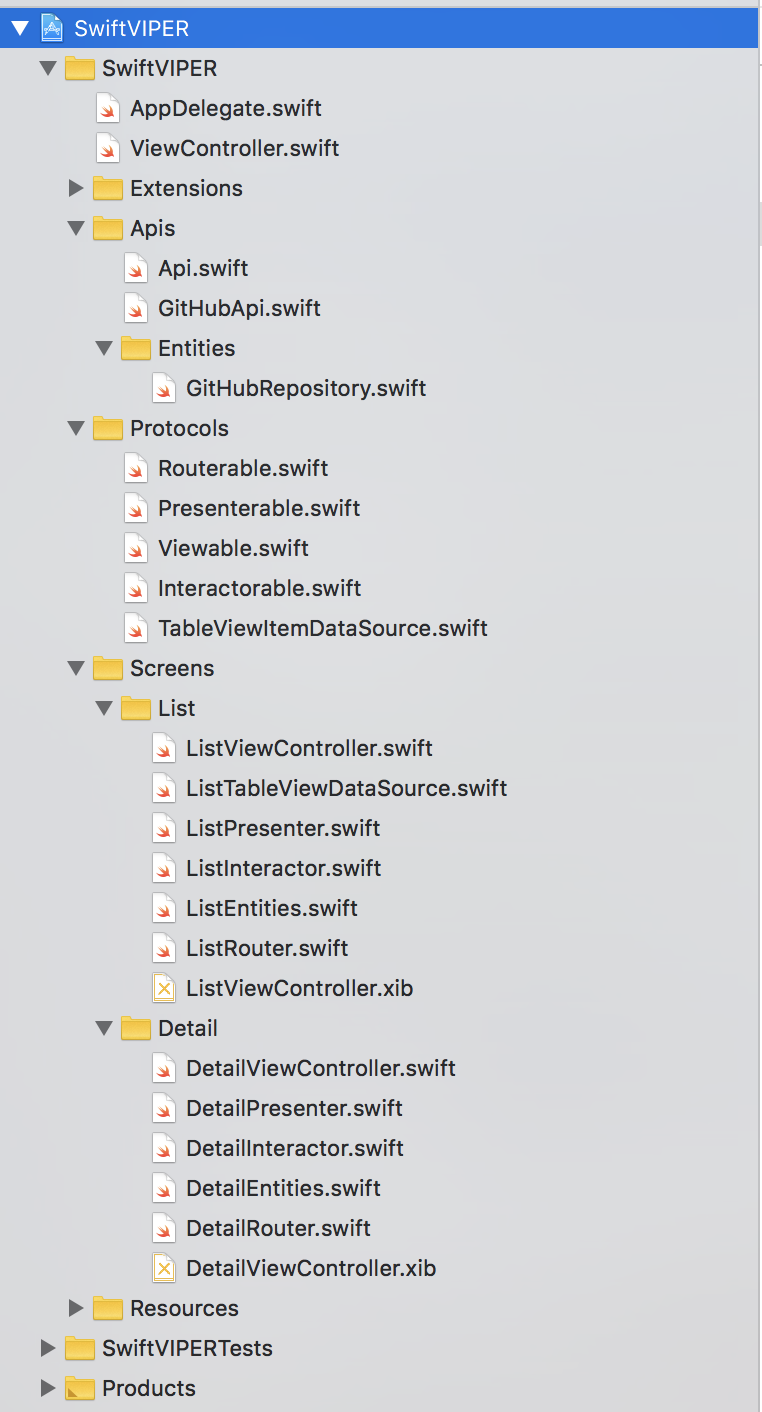Click the Interactorable.swift file icon
Image resolution: width=762 pixels, height=1412 pixels.
coord(136,588)
